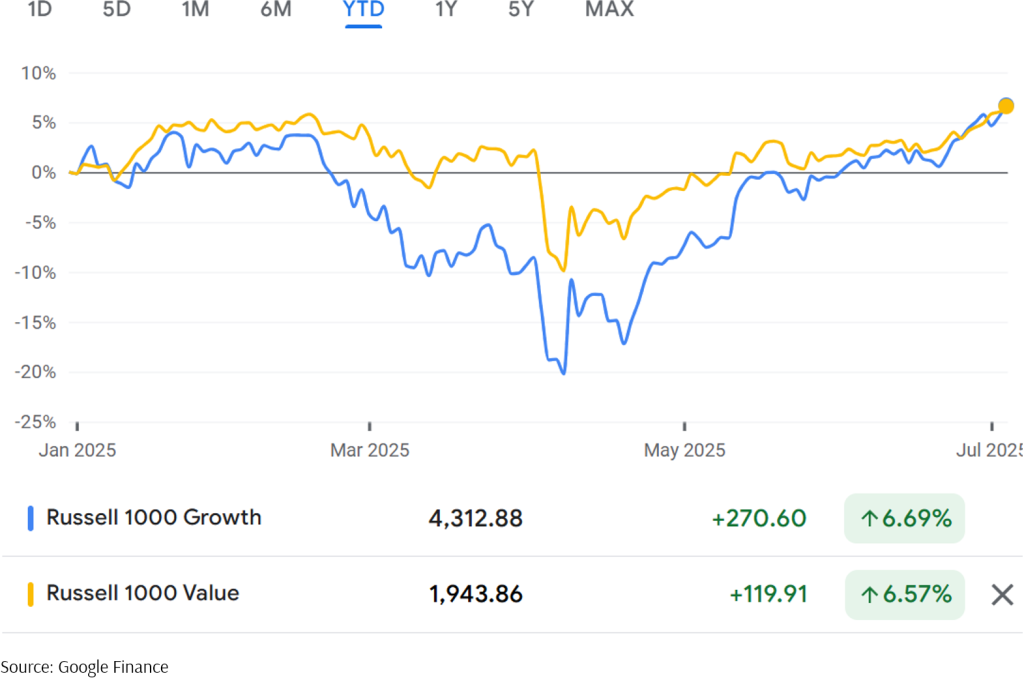The image size is (1024, 678).
Task: Select the 1D time range
Action: [40, 10]
